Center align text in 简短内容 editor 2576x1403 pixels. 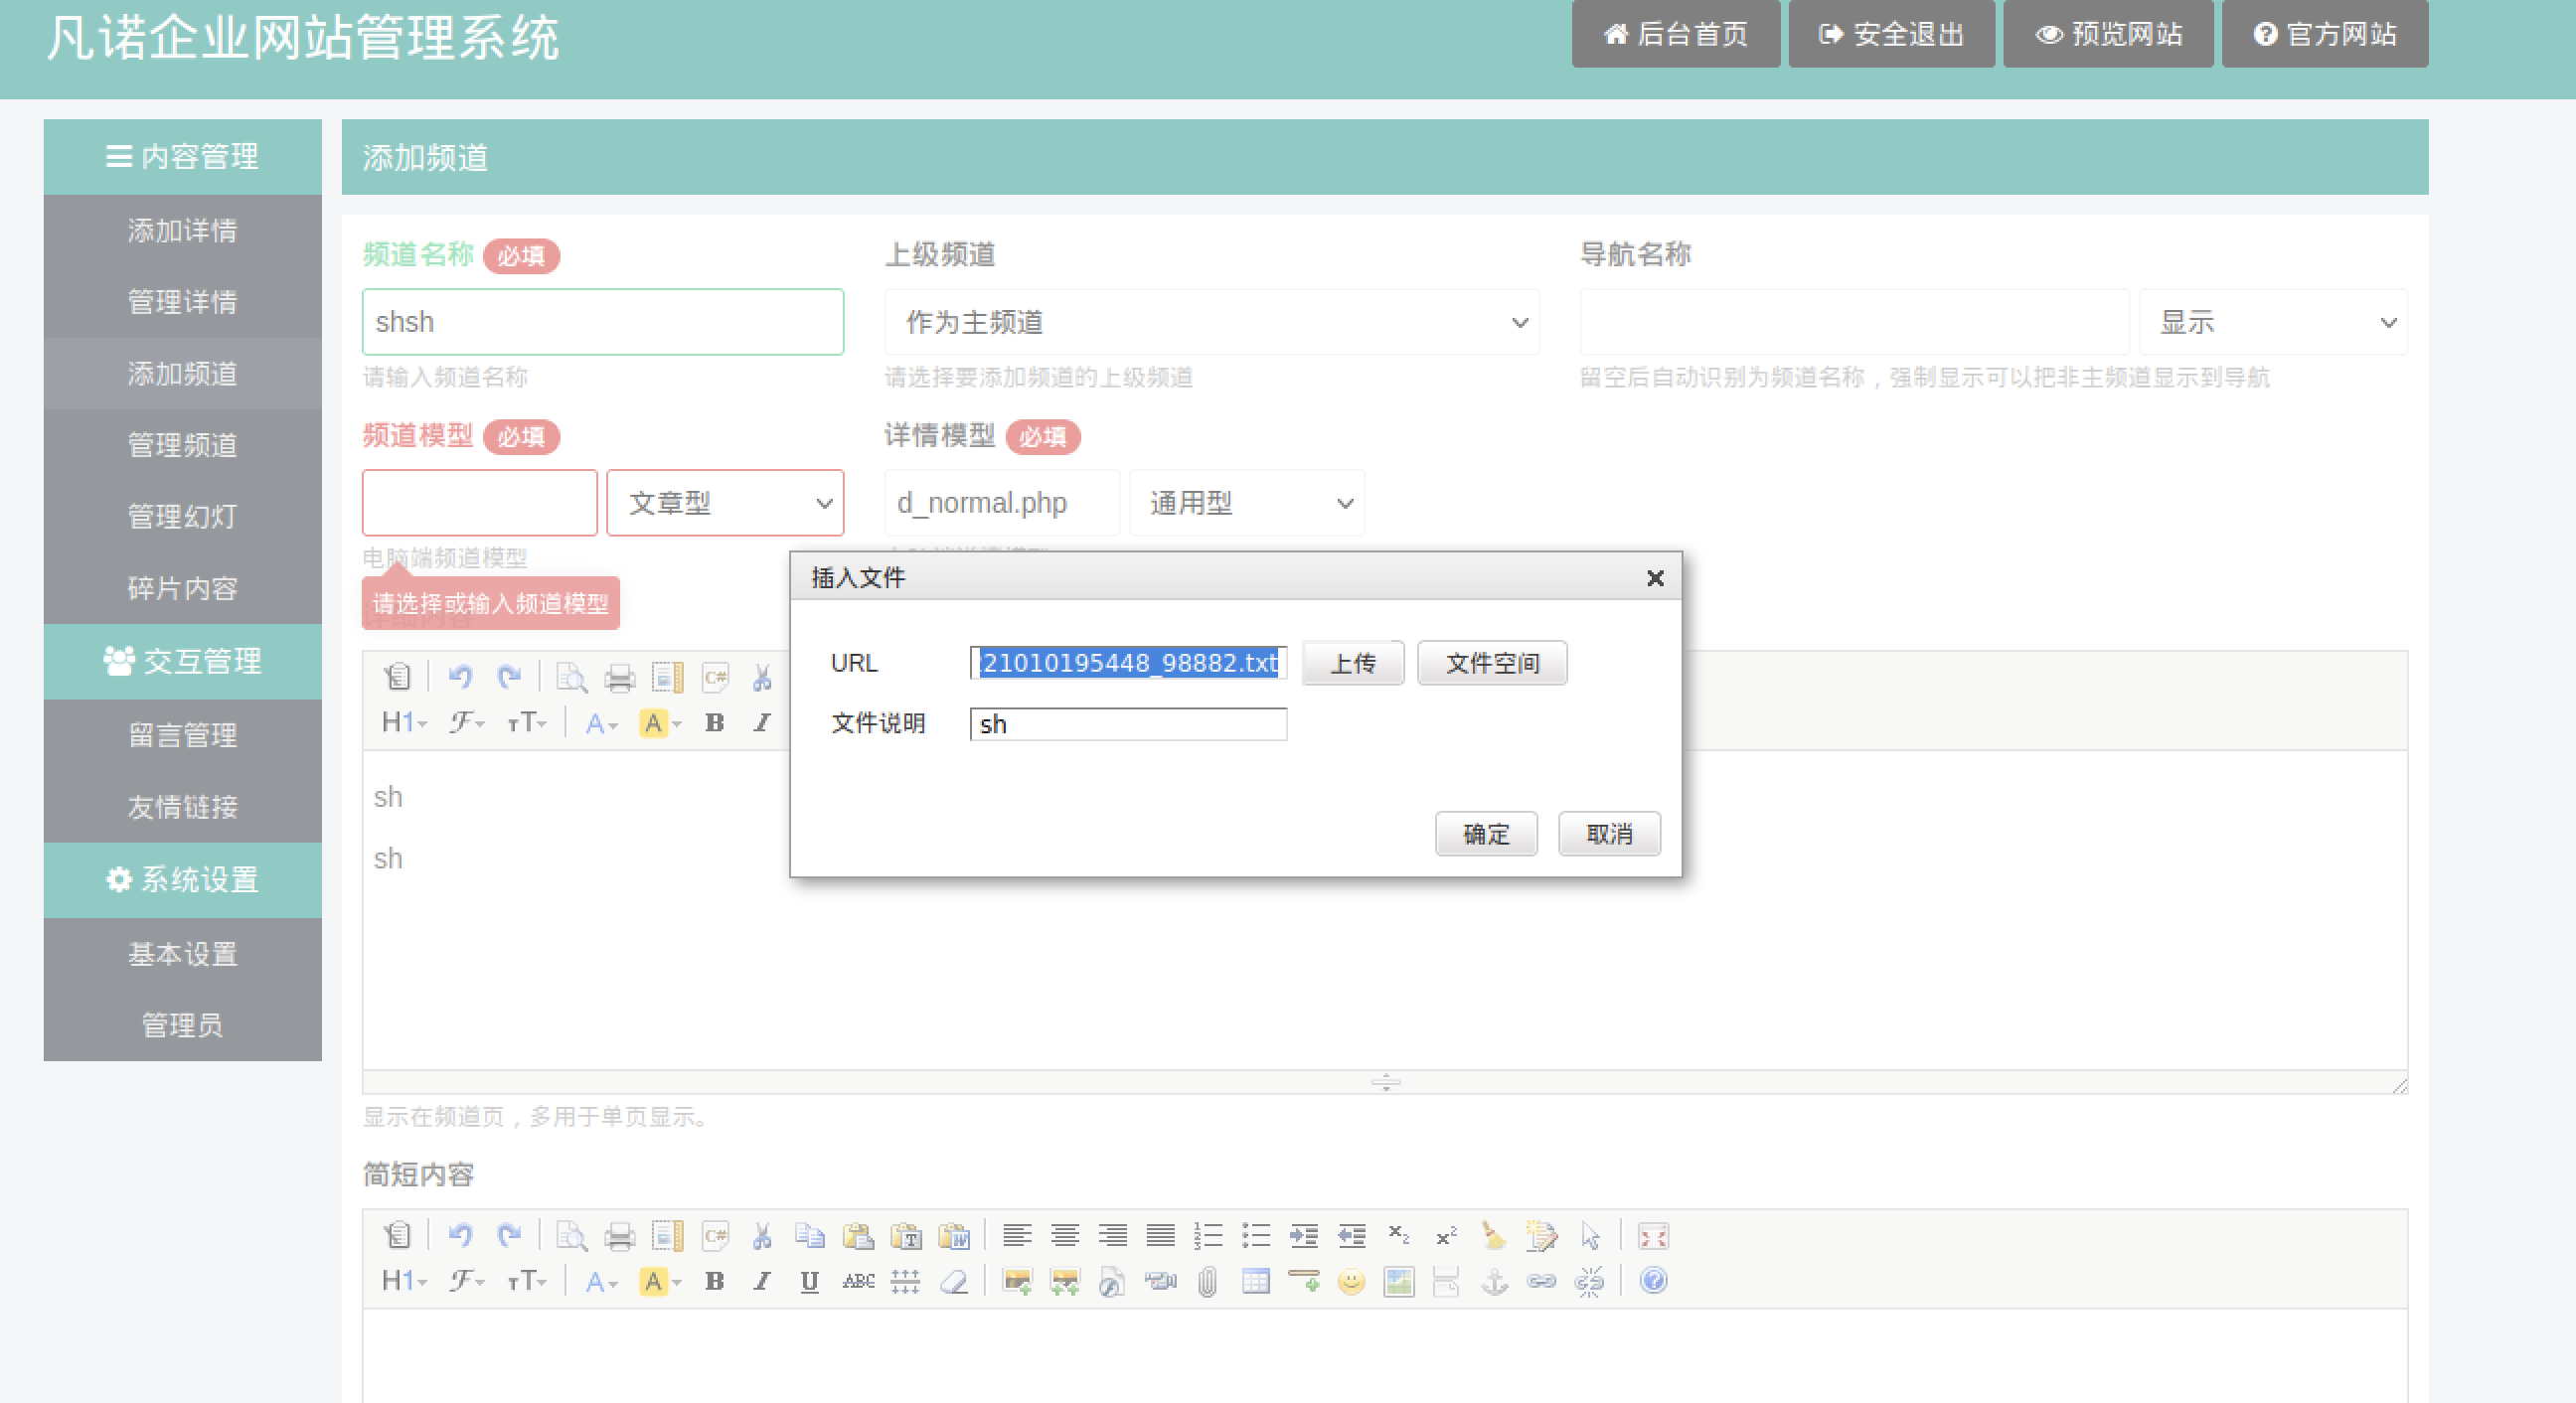(x=1065, y=1236)
